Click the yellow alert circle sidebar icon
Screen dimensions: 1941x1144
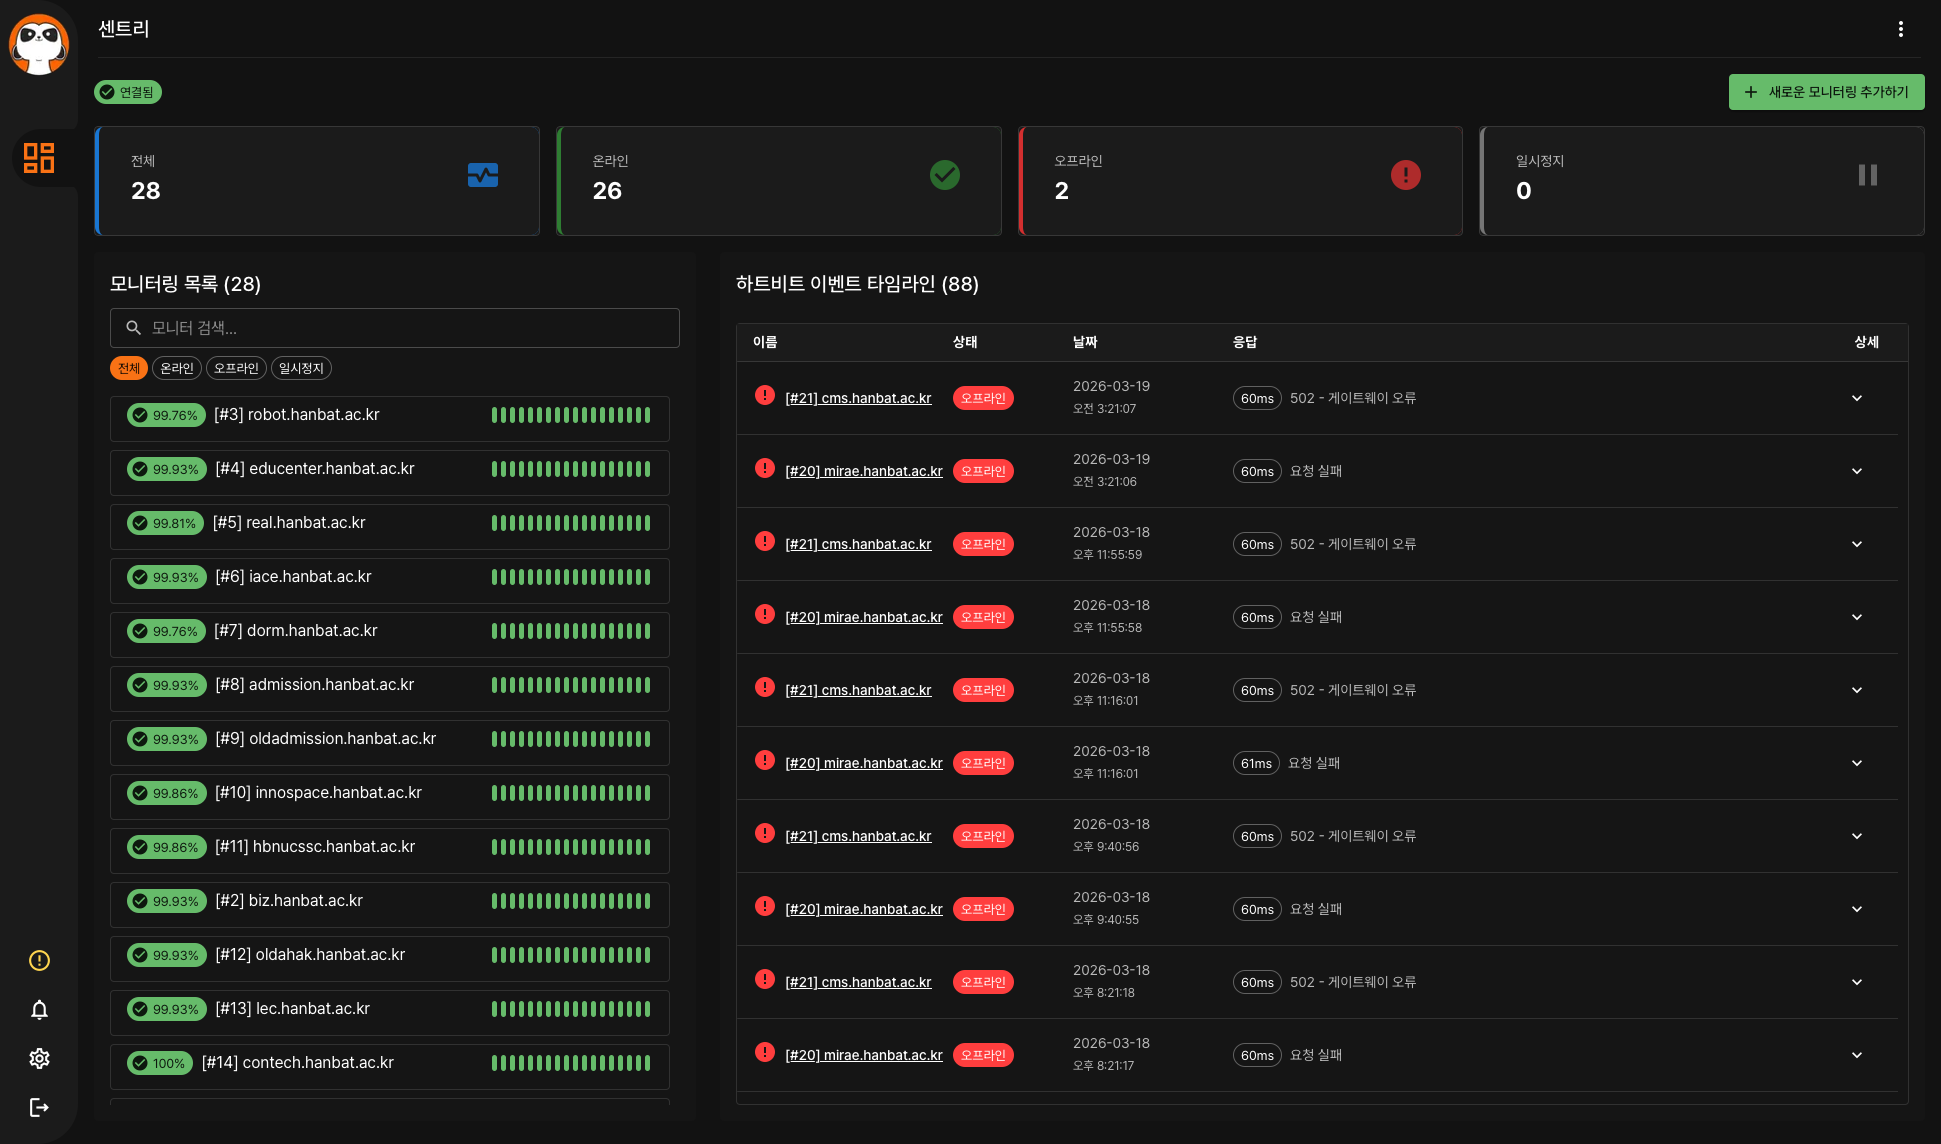coord(39,960)
